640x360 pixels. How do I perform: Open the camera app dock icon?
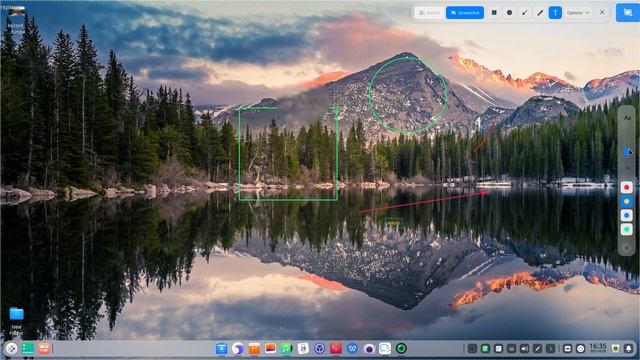tap(369, 349)
